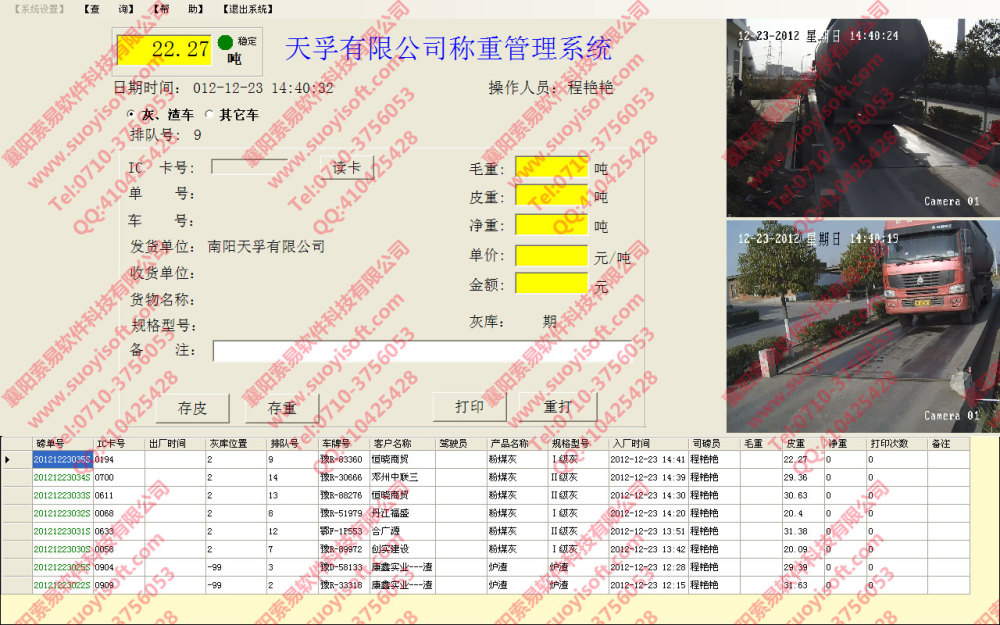The image size is (1000, 625).
Task: Click entry time 2012-12-23 12:15 cell
Action: click(x=649, y=584)
